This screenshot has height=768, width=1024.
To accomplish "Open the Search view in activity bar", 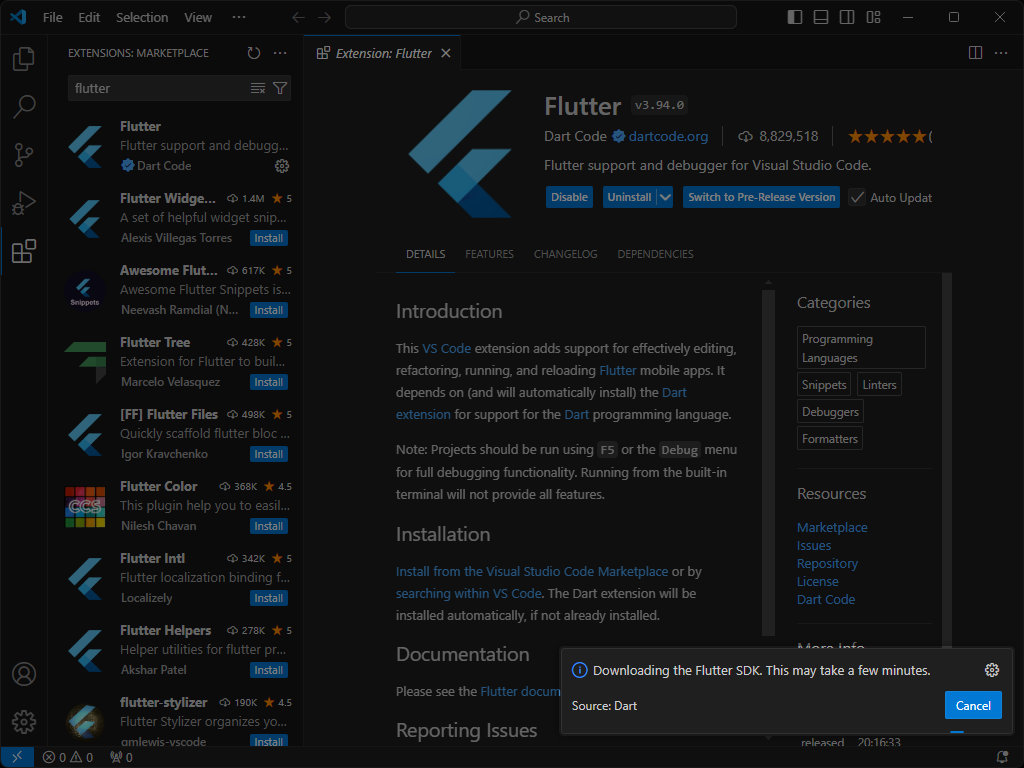I will 24,106.
